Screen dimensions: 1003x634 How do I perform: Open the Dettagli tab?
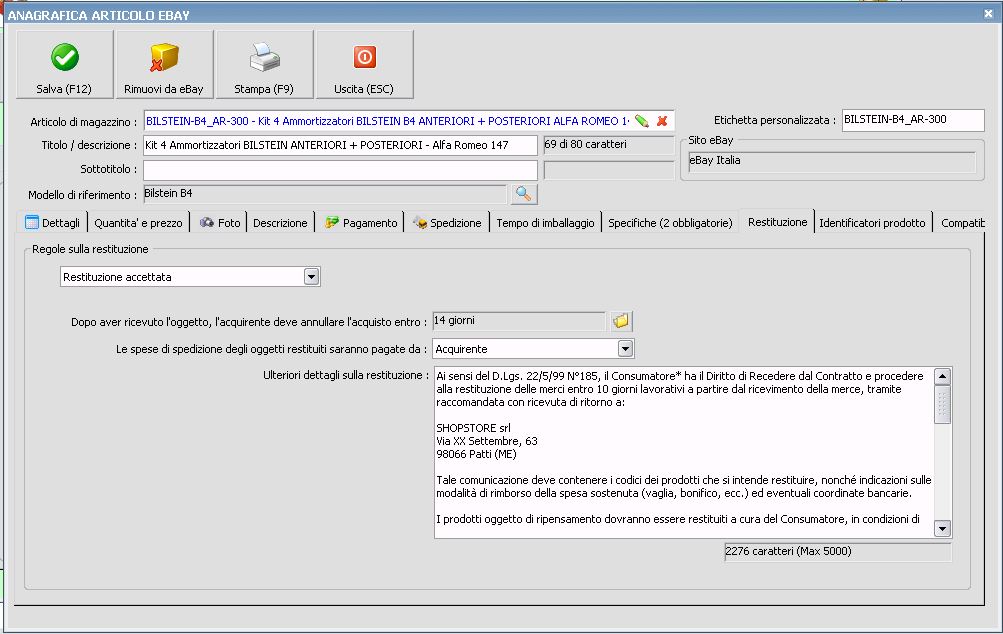(x=52, y=223)
